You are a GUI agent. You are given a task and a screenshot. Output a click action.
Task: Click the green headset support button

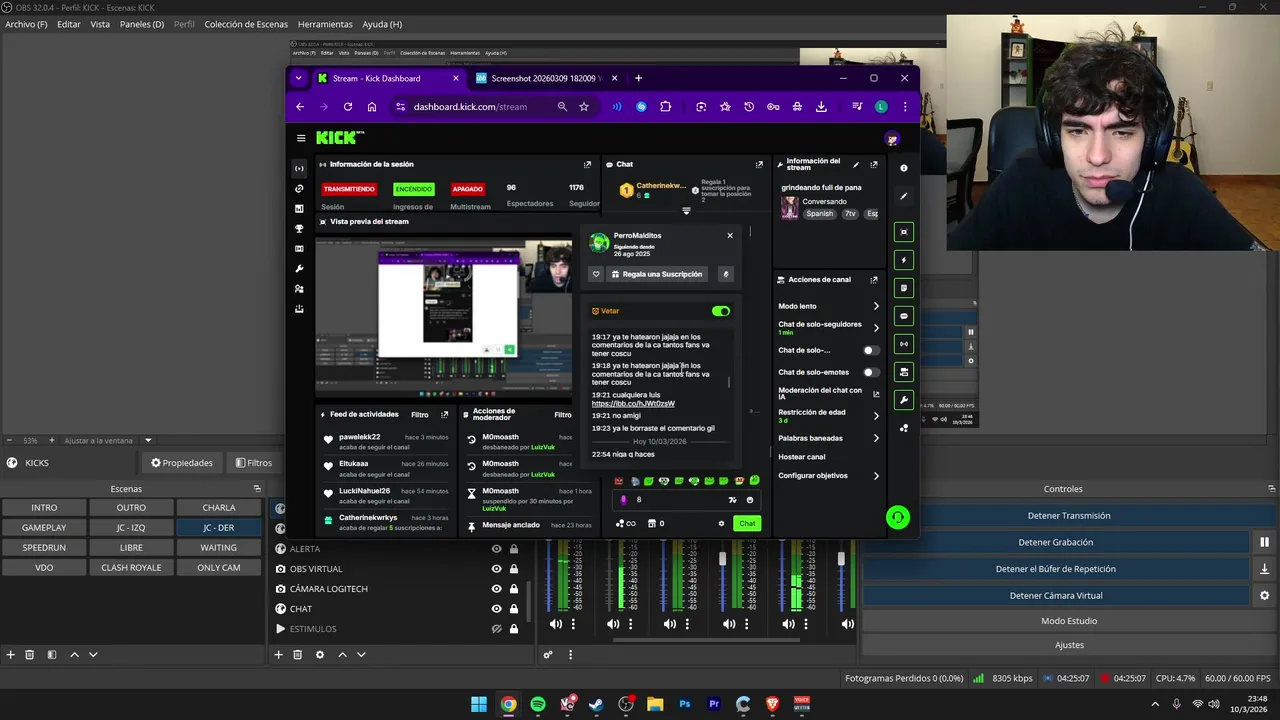(x=898, y=517)
